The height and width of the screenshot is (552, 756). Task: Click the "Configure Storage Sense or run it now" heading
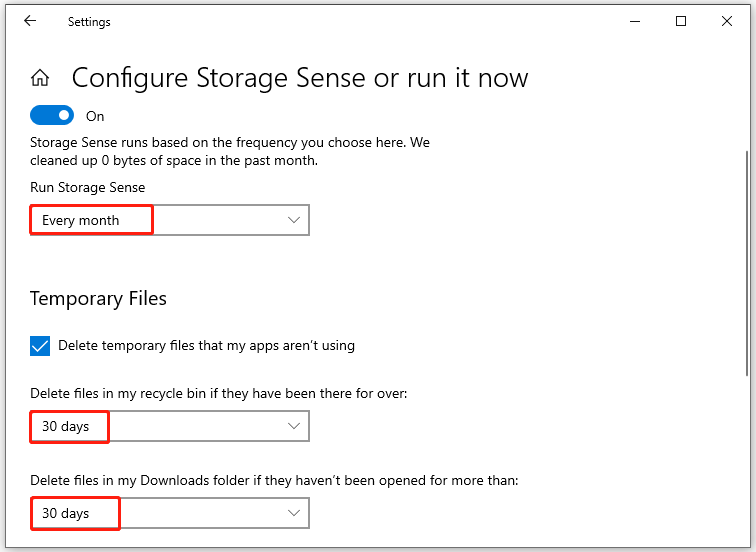pos(299,78)
